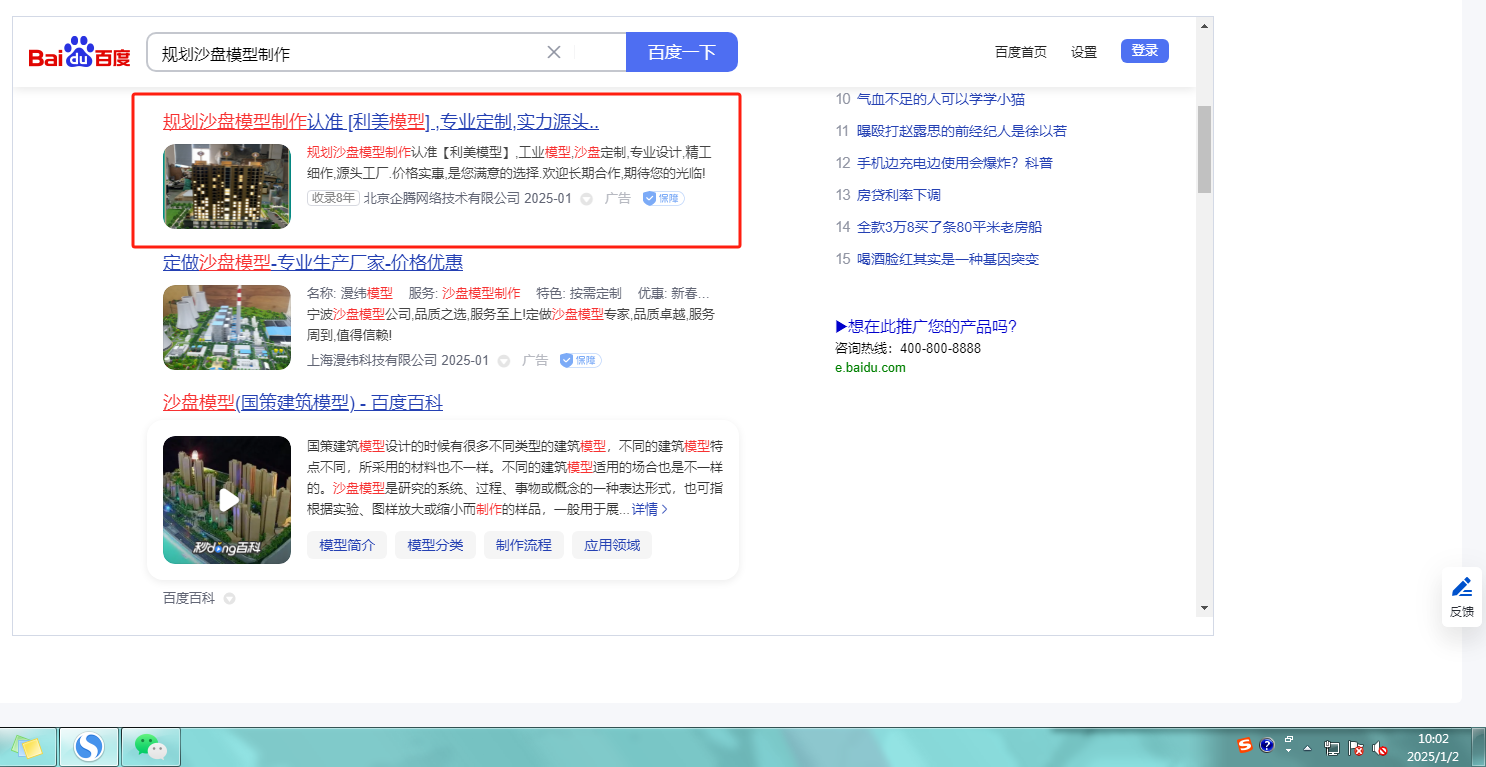Open WeChat from the taskbar
The width and height of the screenshot is (1486, 767).
150,746
